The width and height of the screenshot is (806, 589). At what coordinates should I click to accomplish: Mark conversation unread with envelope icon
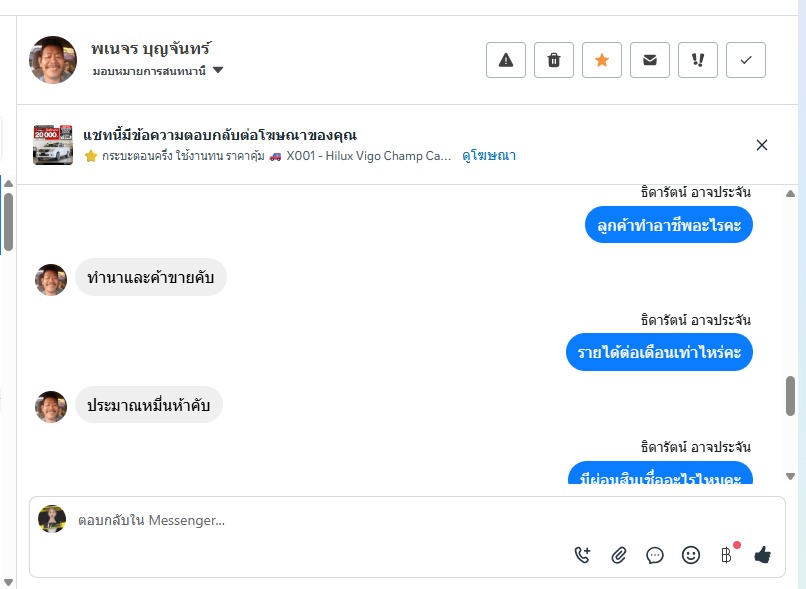point(650,60)
